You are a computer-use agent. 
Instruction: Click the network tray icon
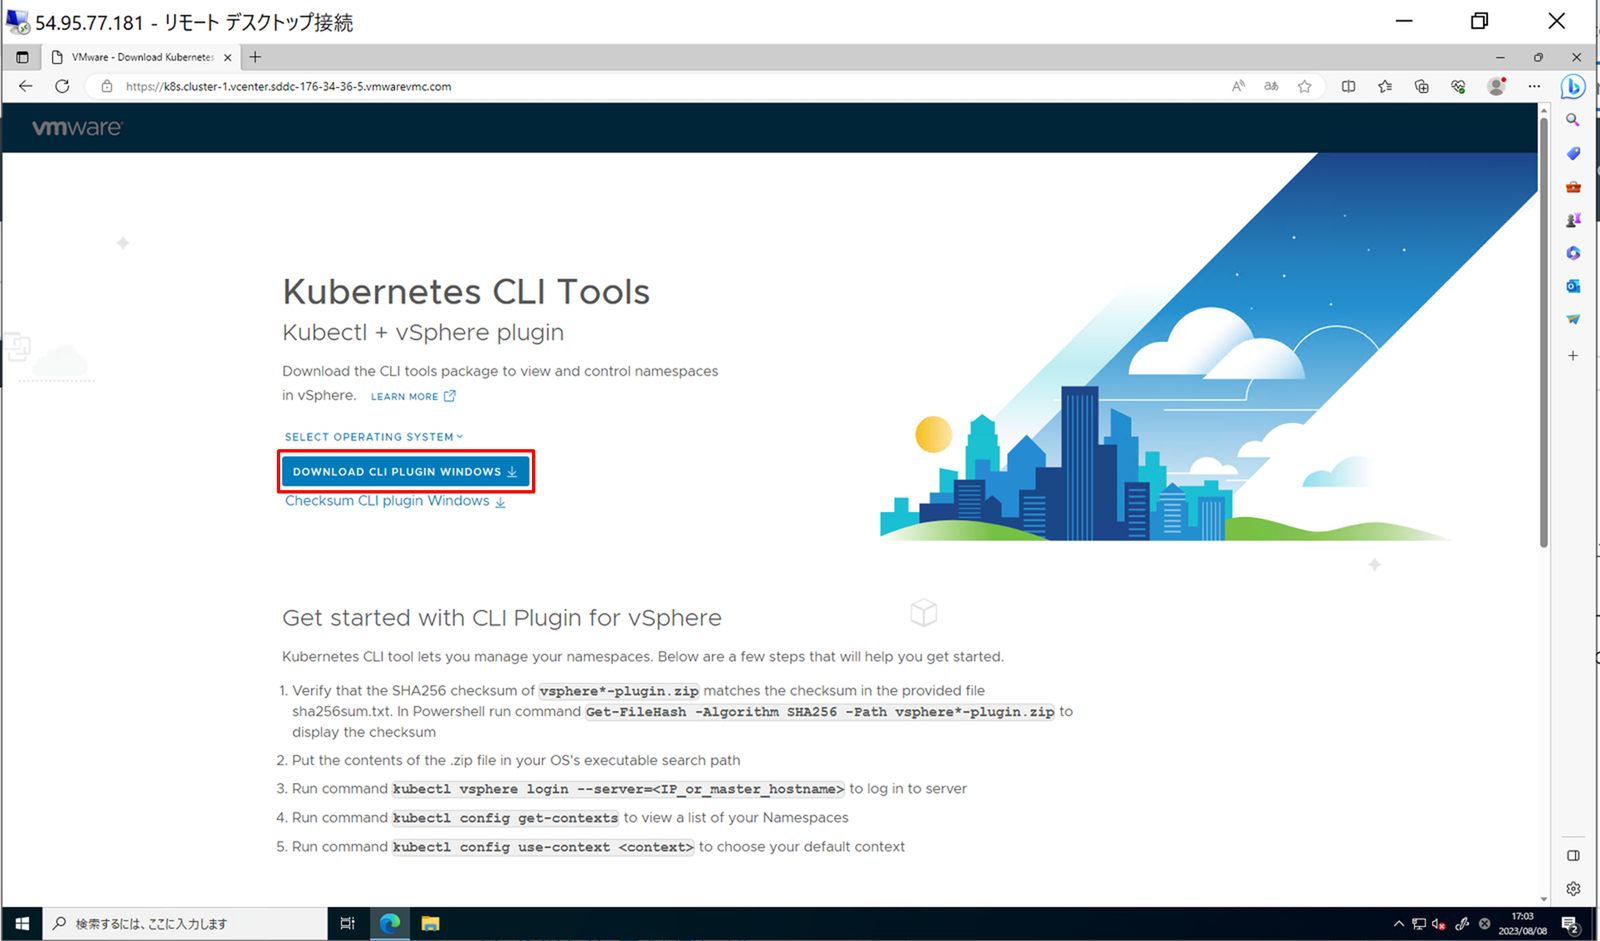1418,924
